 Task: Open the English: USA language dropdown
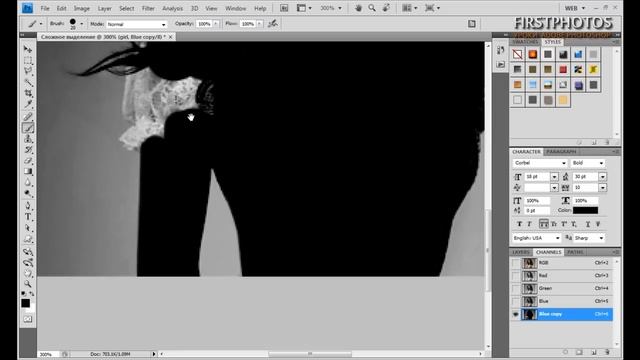537,238
